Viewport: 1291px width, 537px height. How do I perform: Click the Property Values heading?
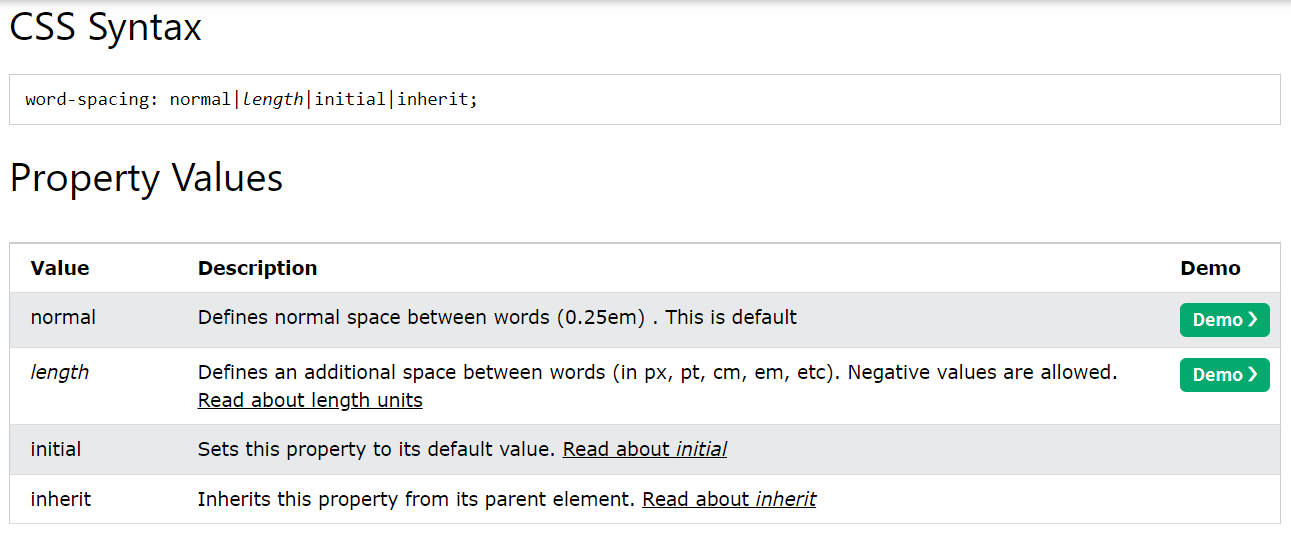146,178
